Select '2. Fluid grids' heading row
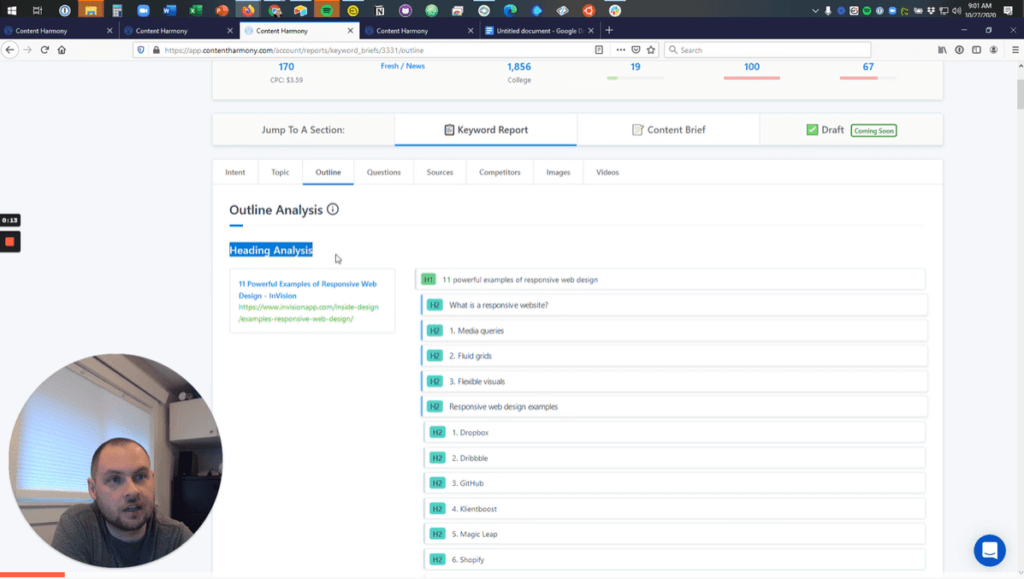Viewport: 1024px width, 579px height. coord(674,356)
